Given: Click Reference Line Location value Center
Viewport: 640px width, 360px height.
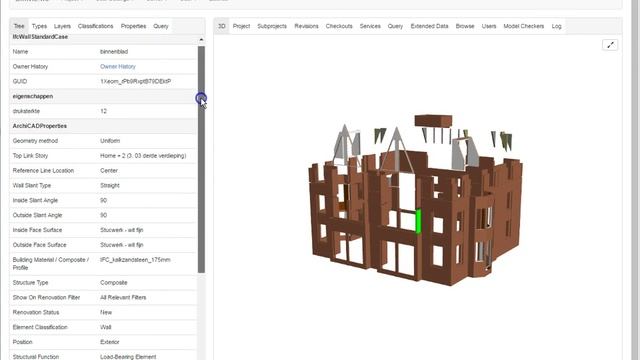Looking at the screenshot, I should [109, 171].
